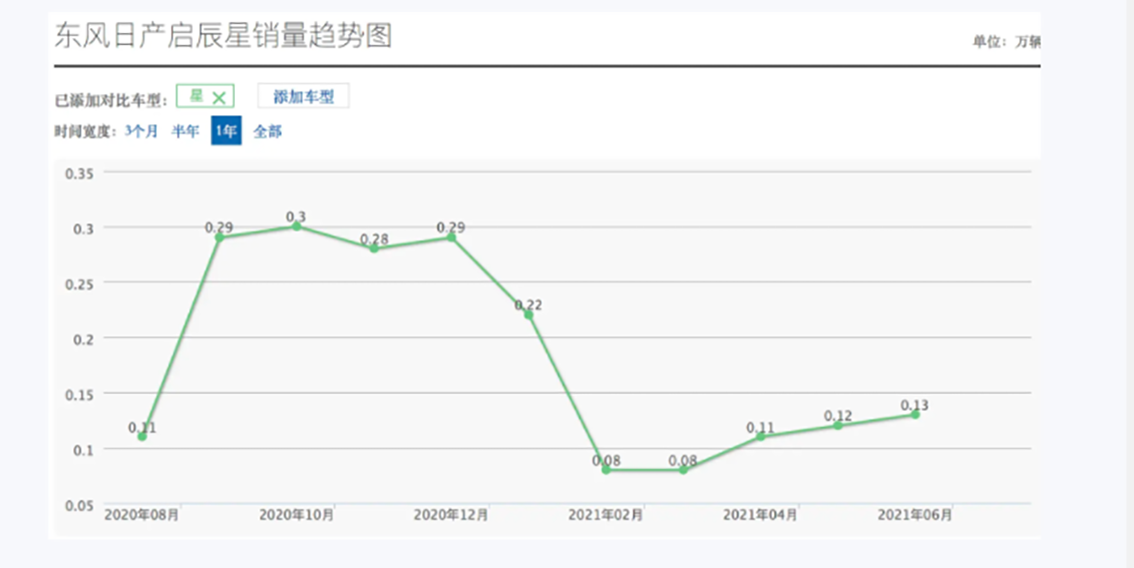The height and width of the screenshot is (568, 1134).
Task: Click the 0.3 y-axis label
Action: [84, 229]
